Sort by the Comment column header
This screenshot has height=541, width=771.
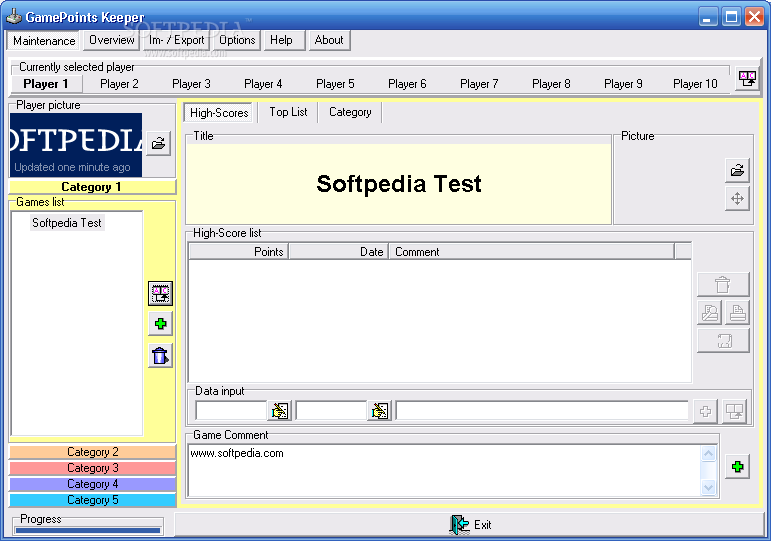(532, 252)
